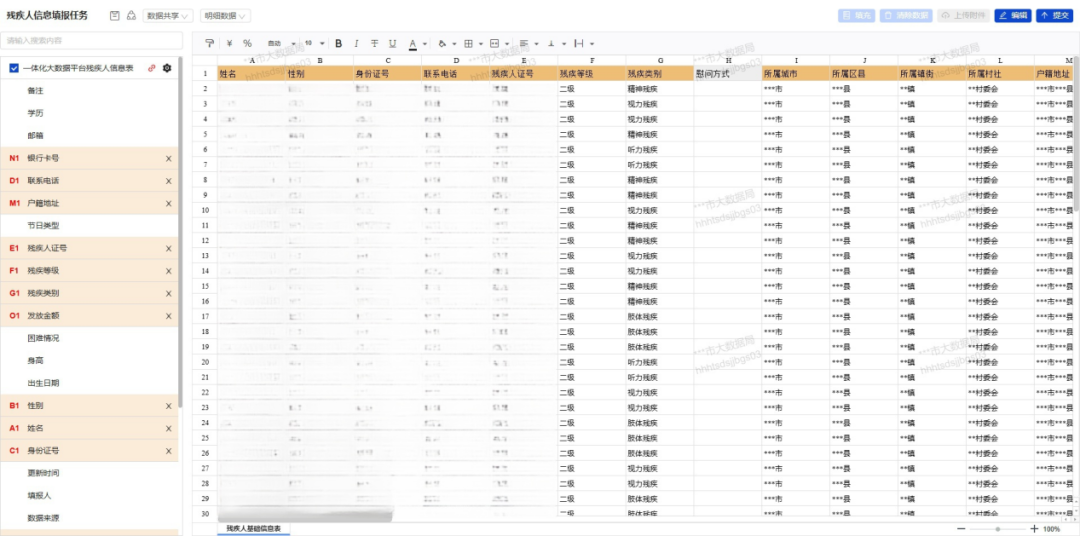The image size is (1080, 536).
Task: Toggle underline formatting
Action: (392, 43)
